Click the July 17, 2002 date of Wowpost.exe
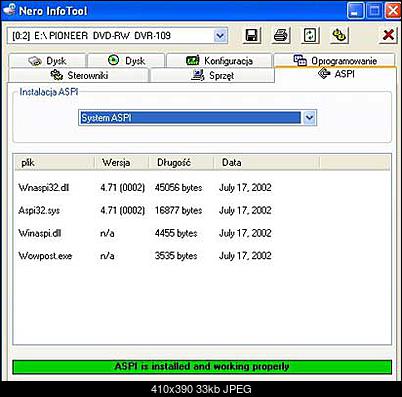402x397 pixels. click(245, 256)
